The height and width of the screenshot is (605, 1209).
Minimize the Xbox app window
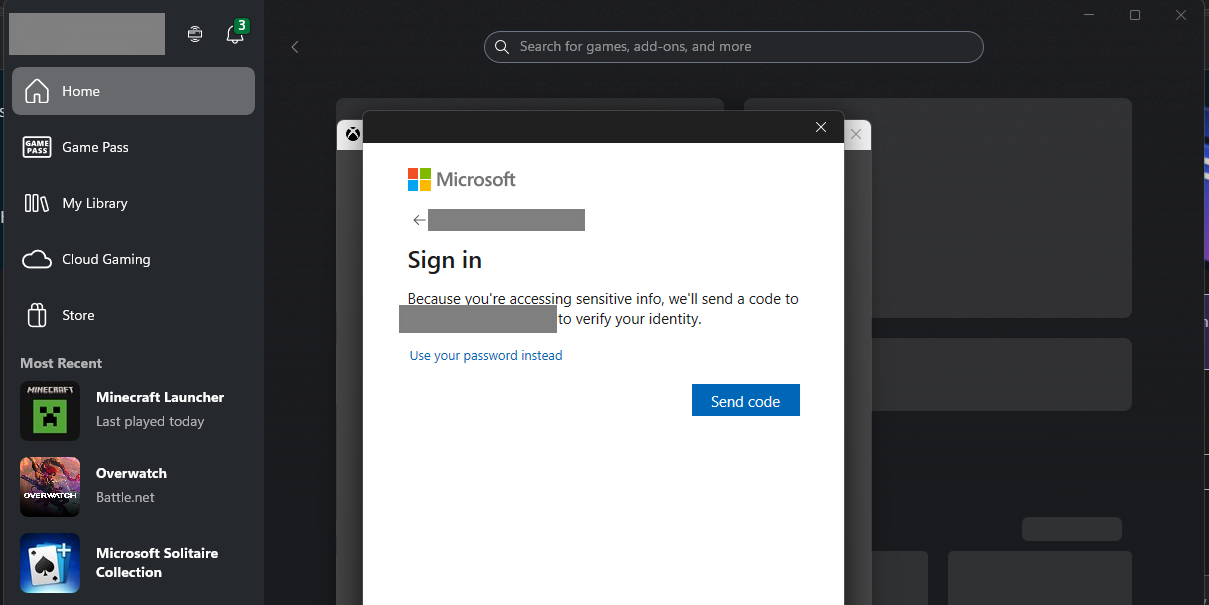click(1089, 15)
